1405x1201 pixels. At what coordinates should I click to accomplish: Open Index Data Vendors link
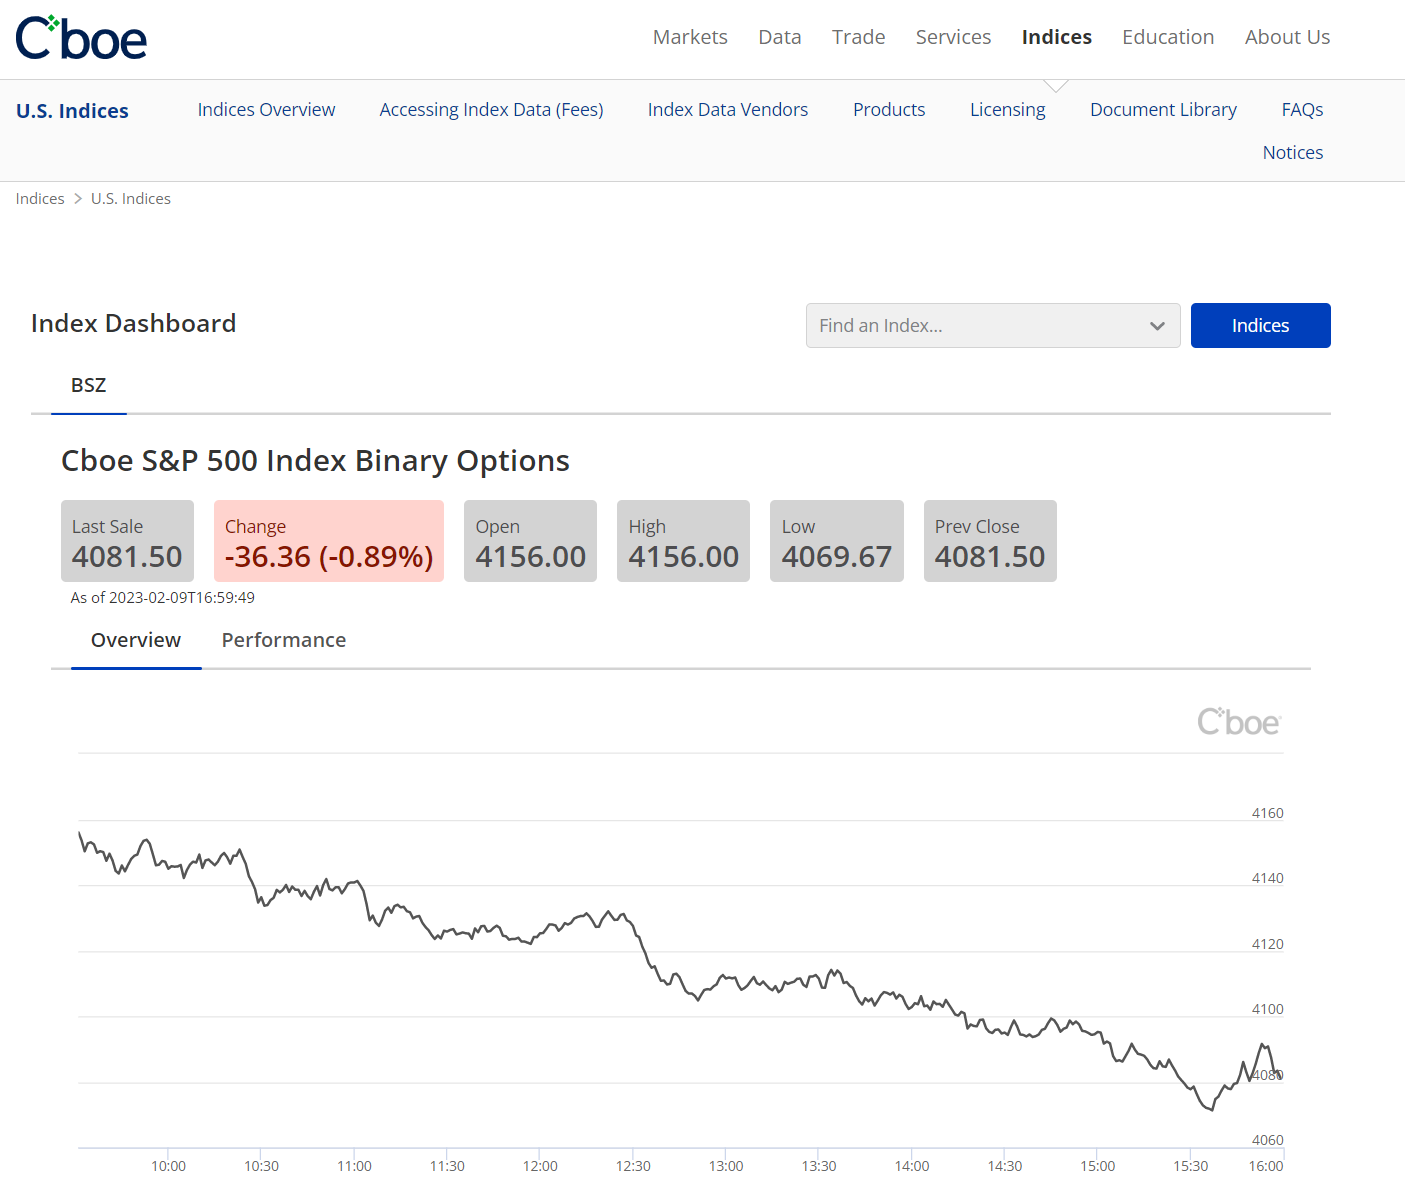pos(728,110)
